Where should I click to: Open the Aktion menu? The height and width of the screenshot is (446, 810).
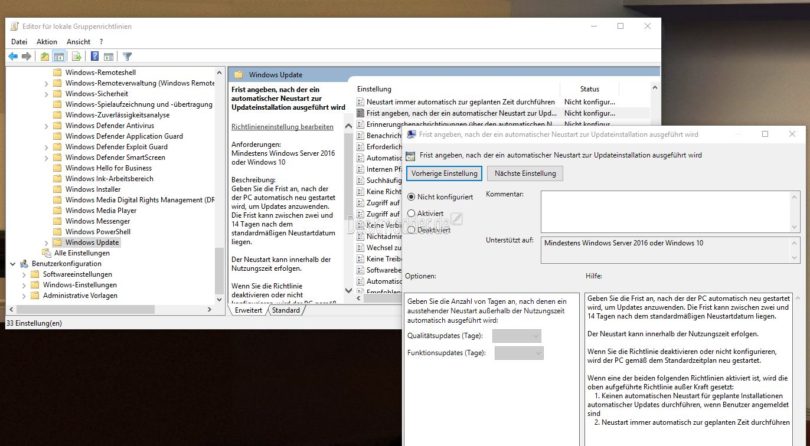click(46, 42)
